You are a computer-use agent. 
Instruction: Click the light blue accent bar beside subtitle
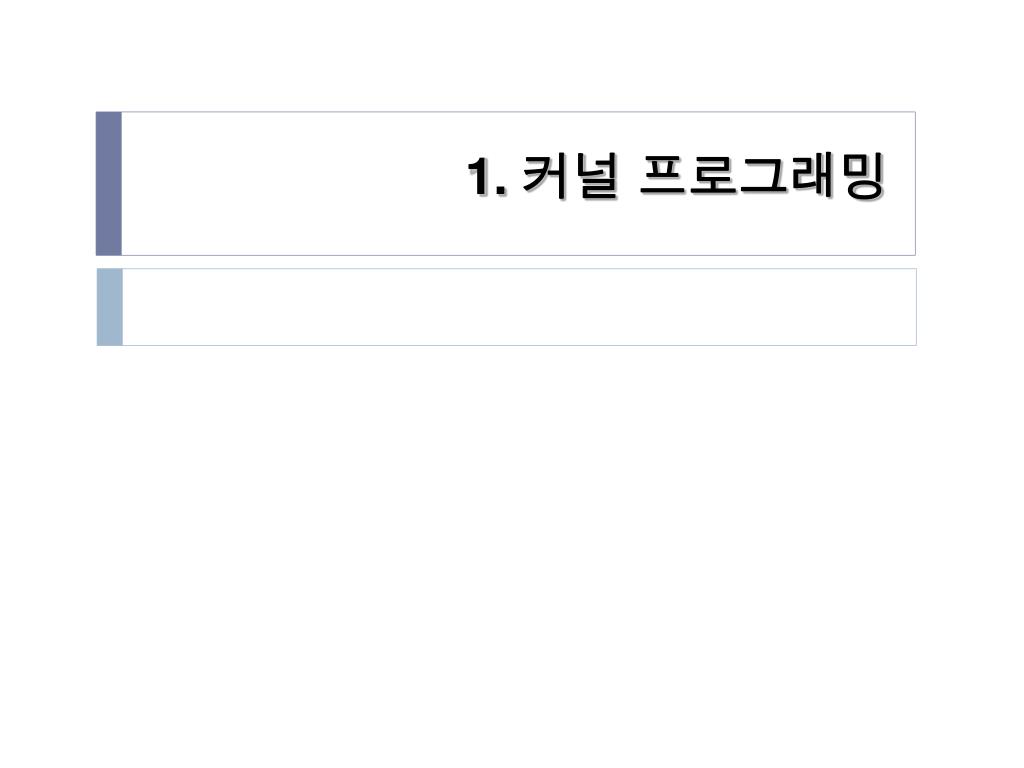[110, 307]
